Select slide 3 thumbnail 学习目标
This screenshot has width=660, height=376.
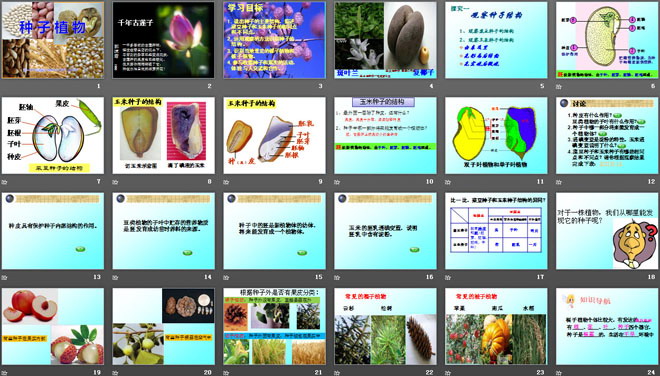(274, 40)
